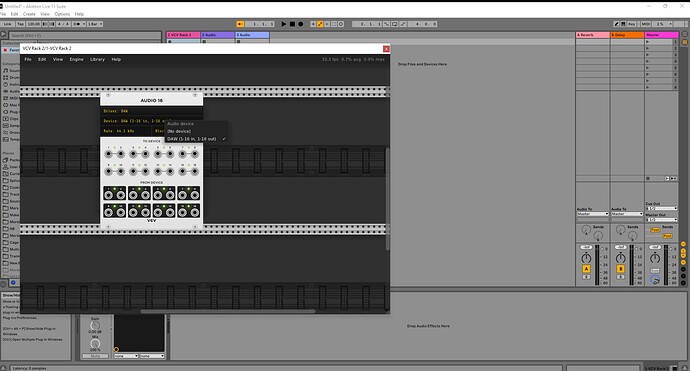Open Return A Audio To Master dropdown
Screen dimensions: 690x371
point(593,214)
